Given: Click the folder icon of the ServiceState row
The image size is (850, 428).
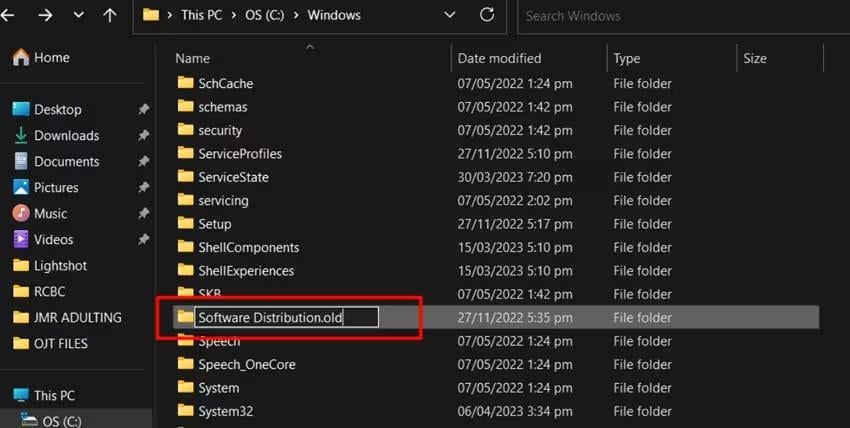Looking at the screenshot, I should pos(185,176).
